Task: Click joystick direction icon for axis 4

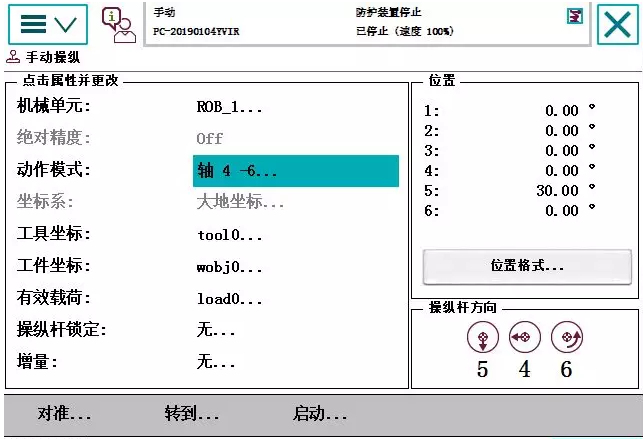Action: coord(524,337)
